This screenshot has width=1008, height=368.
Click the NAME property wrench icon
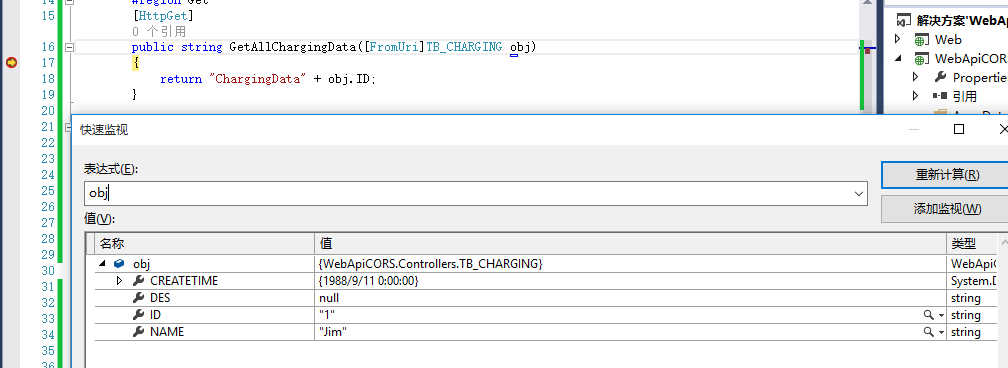138,332
